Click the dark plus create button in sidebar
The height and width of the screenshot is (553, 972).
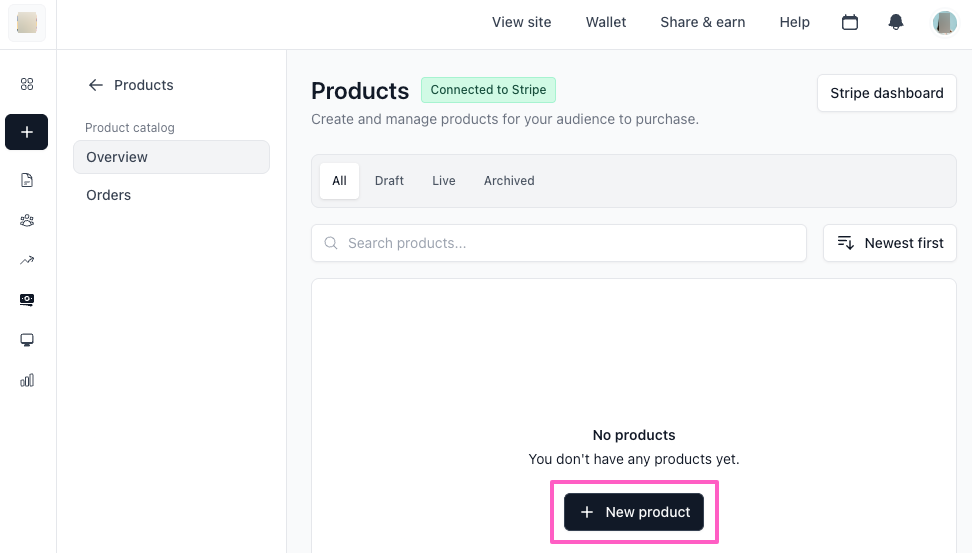coord(27,132)
